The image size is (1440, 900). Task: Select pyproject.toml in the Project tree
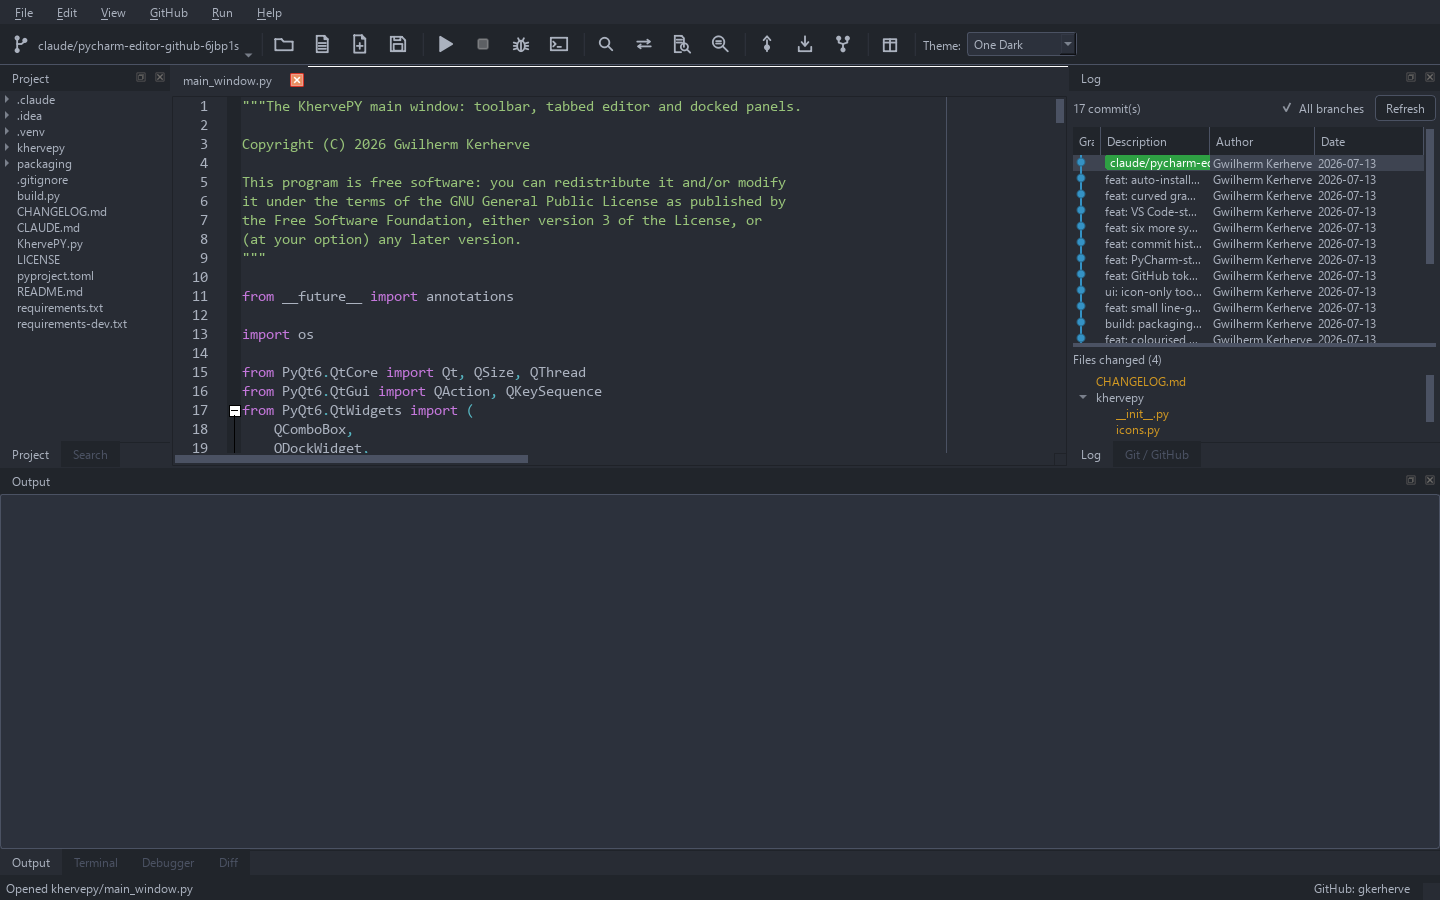click(x=55, y=276)
